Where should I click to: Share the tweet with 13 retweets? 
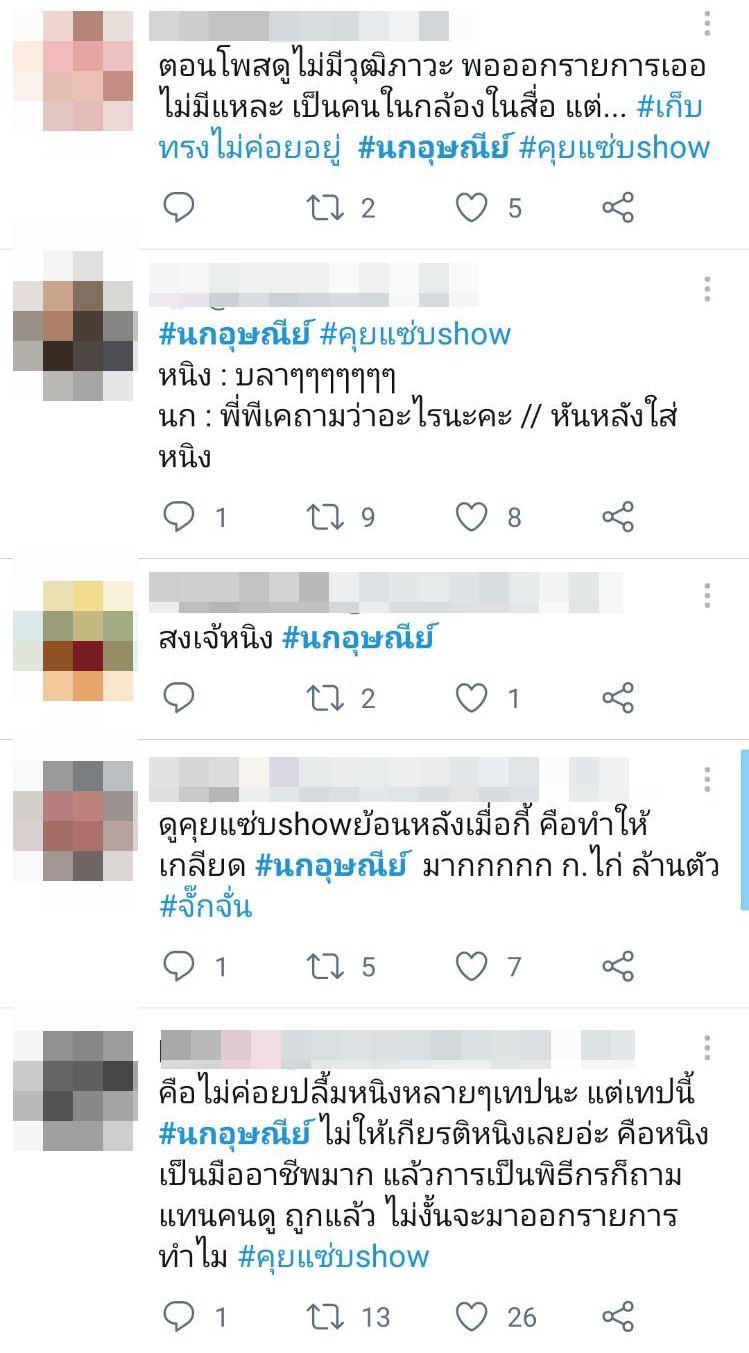[618, 1316]
